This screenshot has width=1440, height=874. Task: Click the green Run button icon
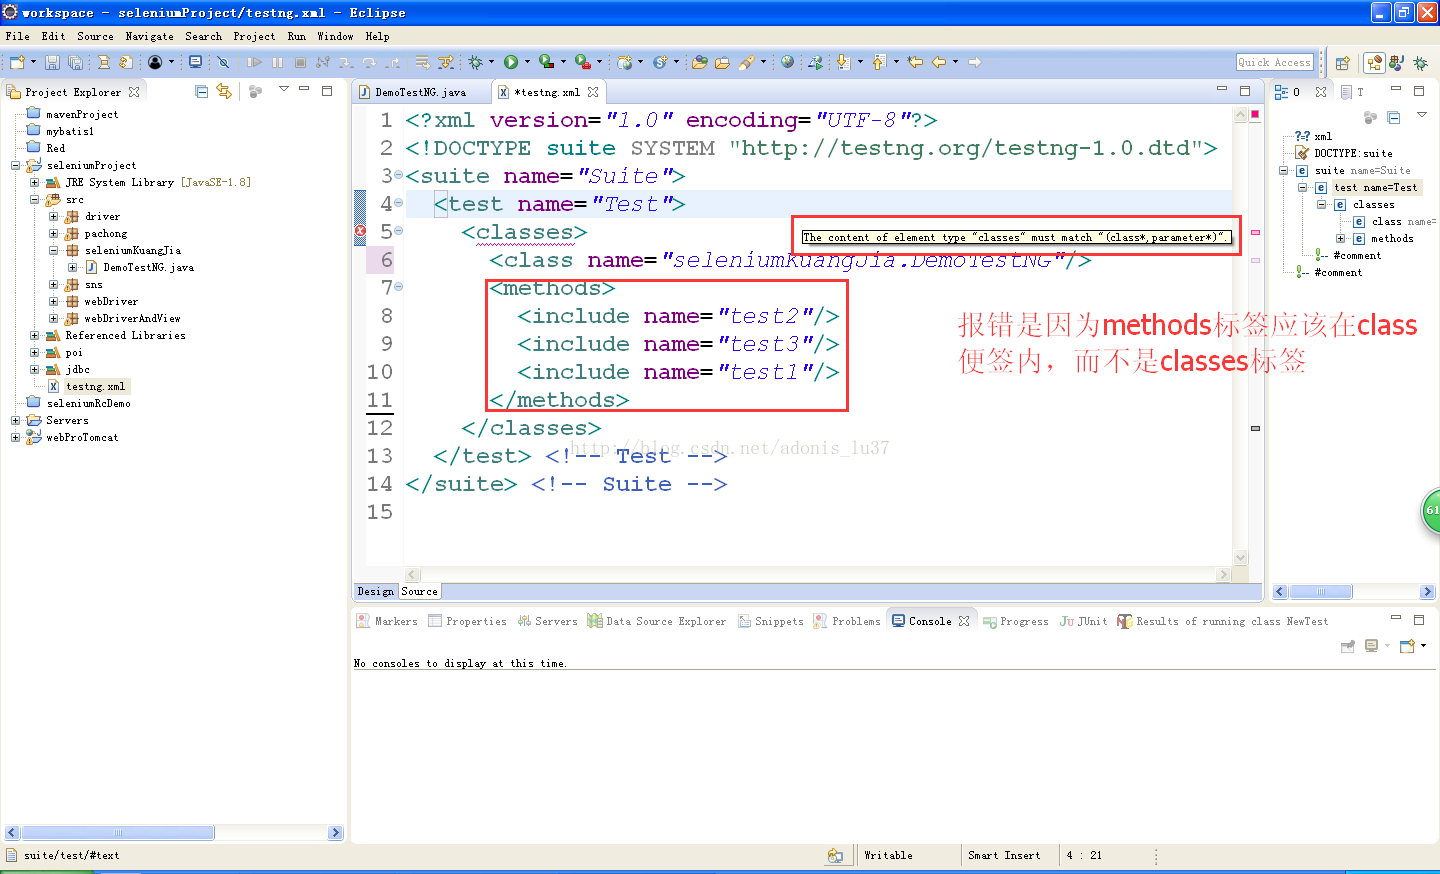(511, 62)
